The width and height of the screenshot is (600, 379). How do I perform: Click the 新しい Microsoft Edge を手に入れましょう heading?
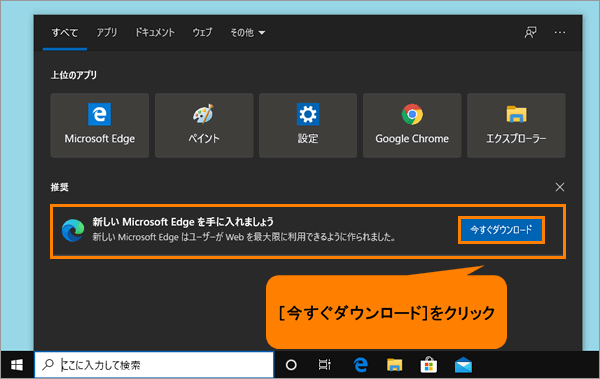(183, 222)
